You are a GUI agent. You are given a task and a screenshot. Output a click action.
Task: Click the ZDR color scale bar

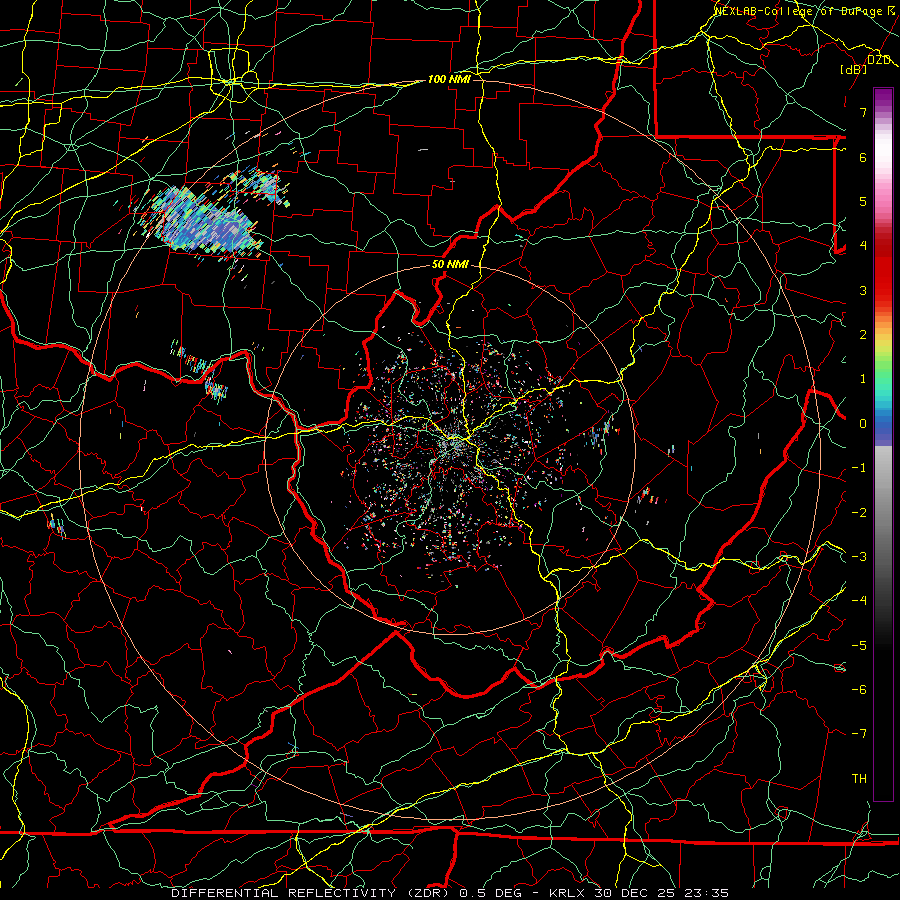pyautogui.click(x=883, y=444)
